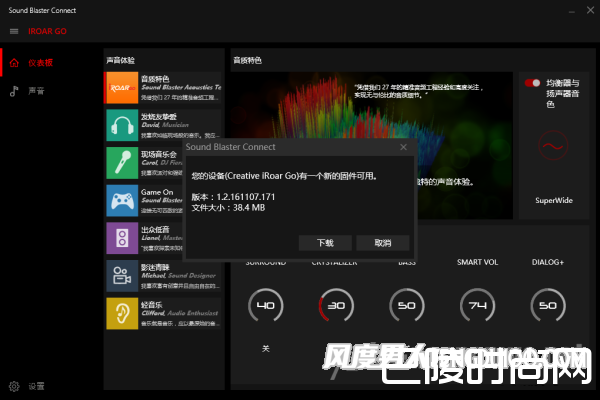Image resolution: width=600 pixels, height=400 pixels.
Task: Click the SuperWide label
Action: click(554, 200)
